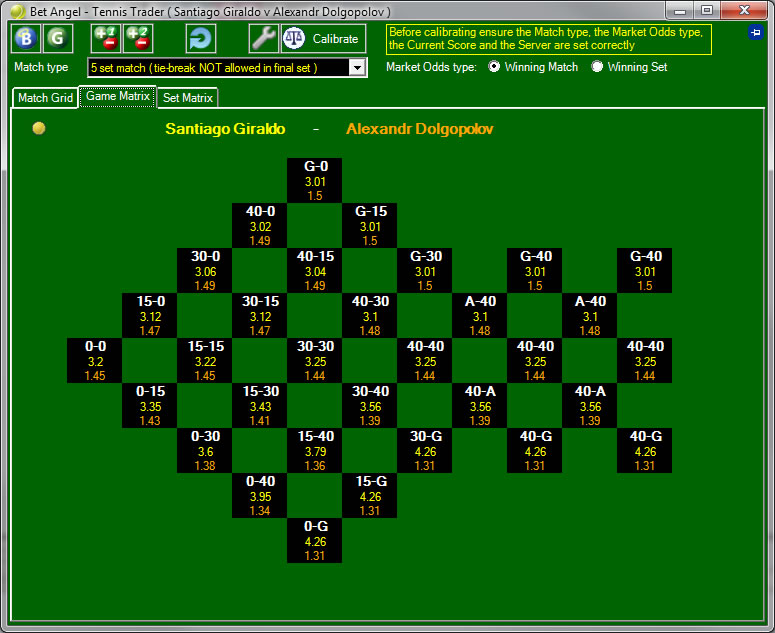Click the 0-0 score cell
Image resolution: width=775 pixels, height=633 pixels.
pos(94,360)
